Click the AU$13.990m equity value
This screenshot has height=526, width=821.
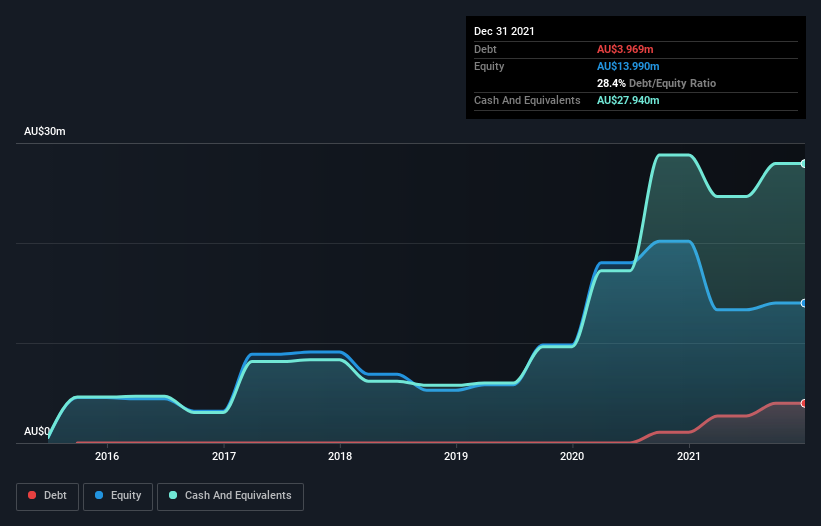628,66
